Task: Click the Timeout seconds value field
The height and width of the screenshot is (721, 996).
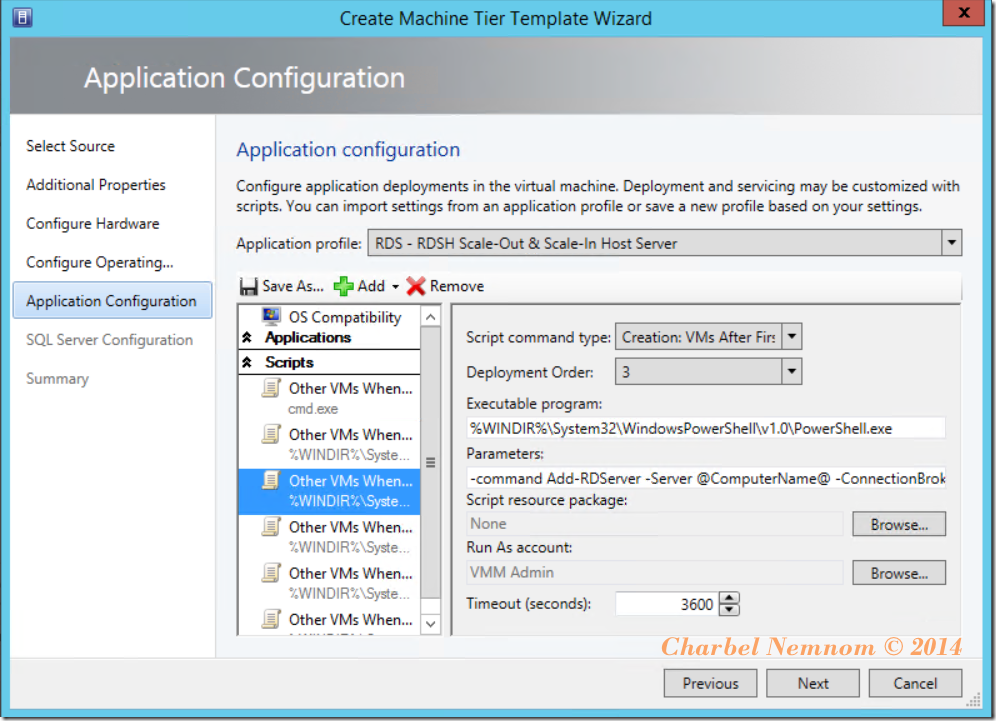Action: tap(667, 603)
